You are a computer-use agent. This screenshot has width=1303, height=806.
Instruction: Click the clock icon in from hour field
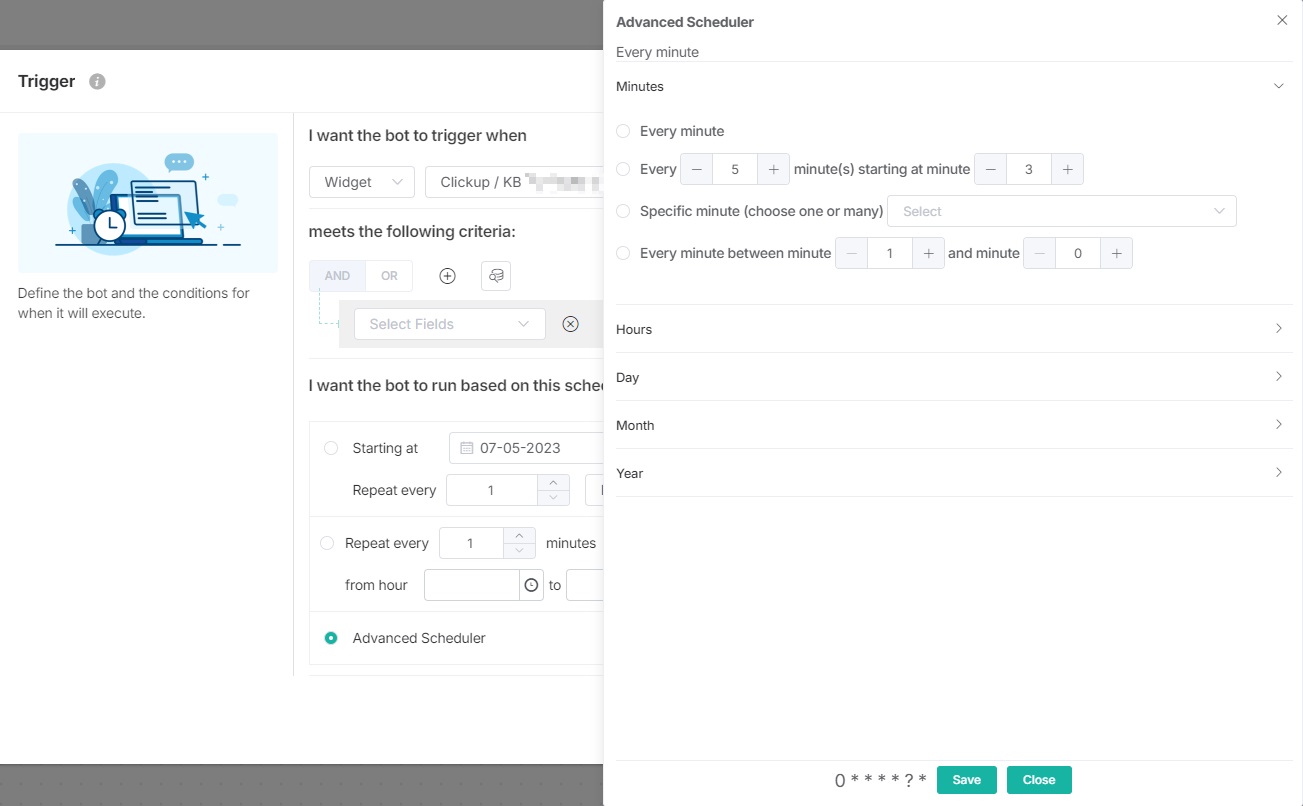pyautogui.click(x=531, y=585)
